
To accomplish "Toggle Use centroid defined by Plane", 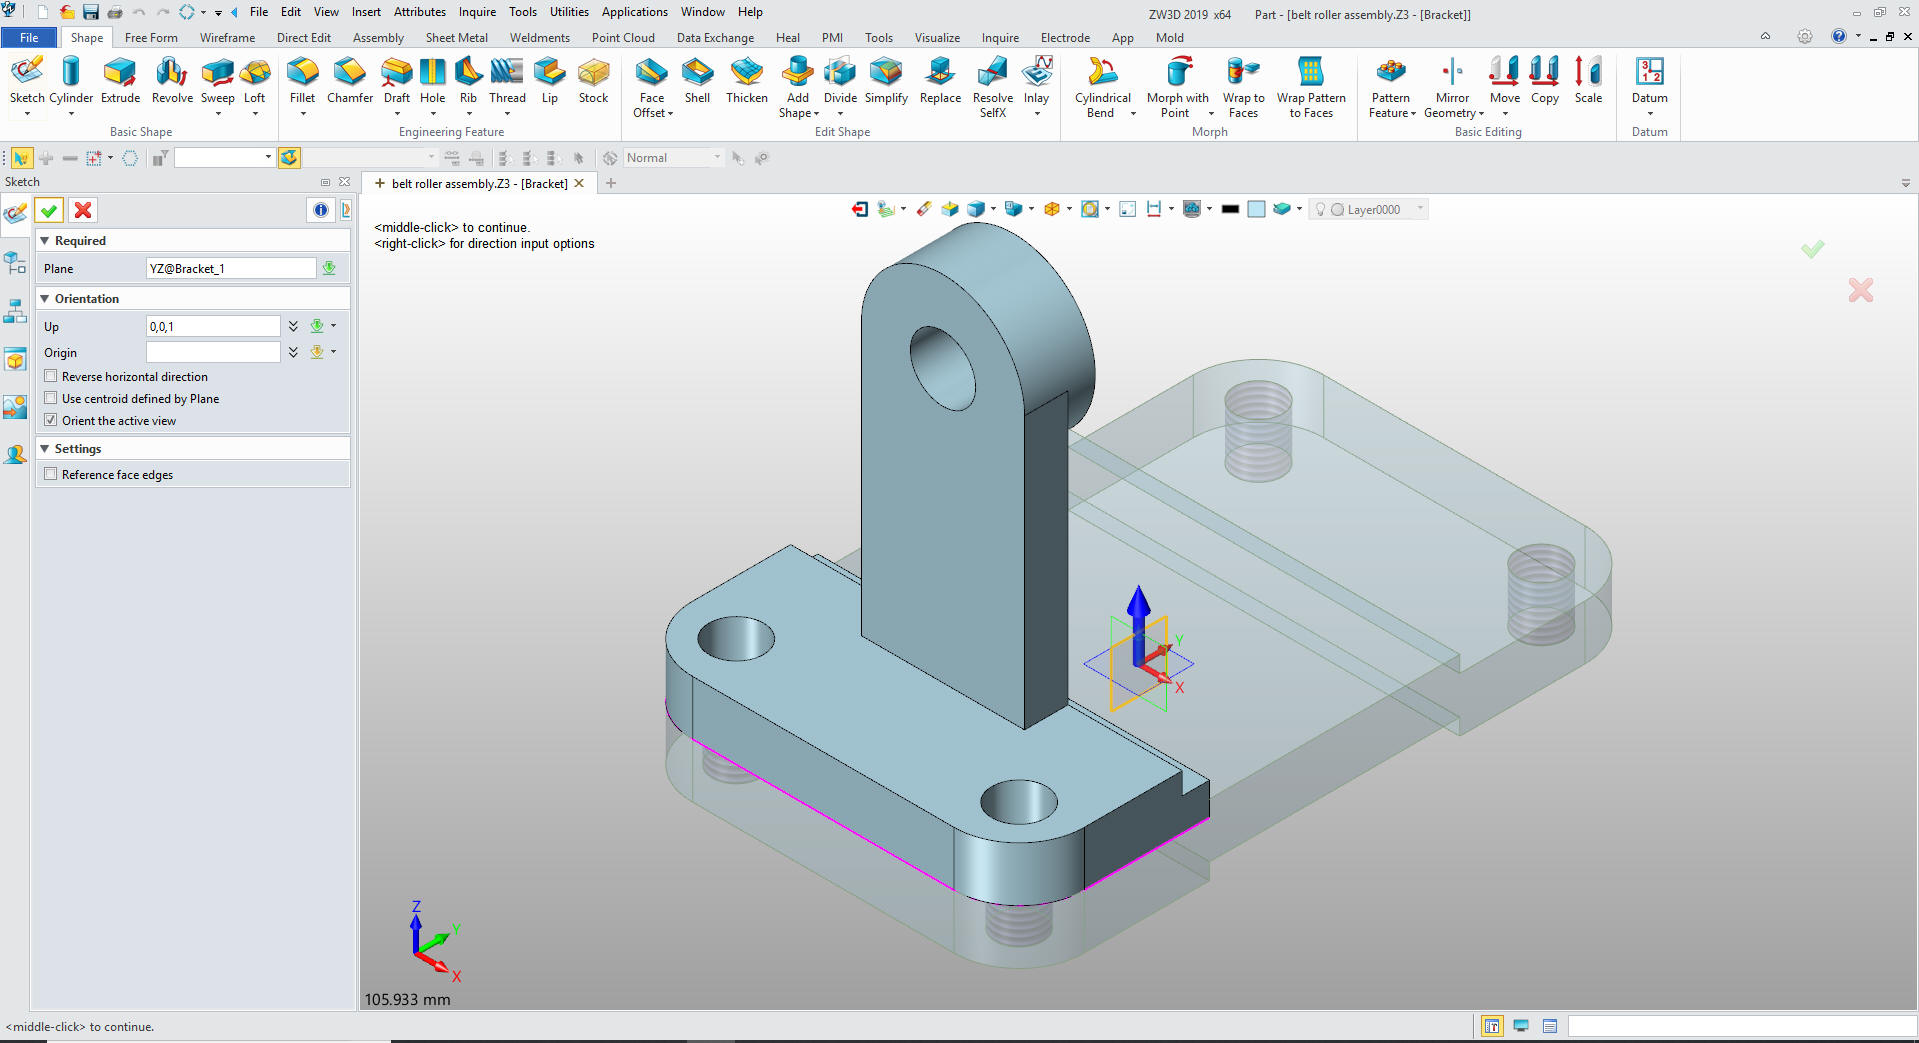I will (51, 399).
